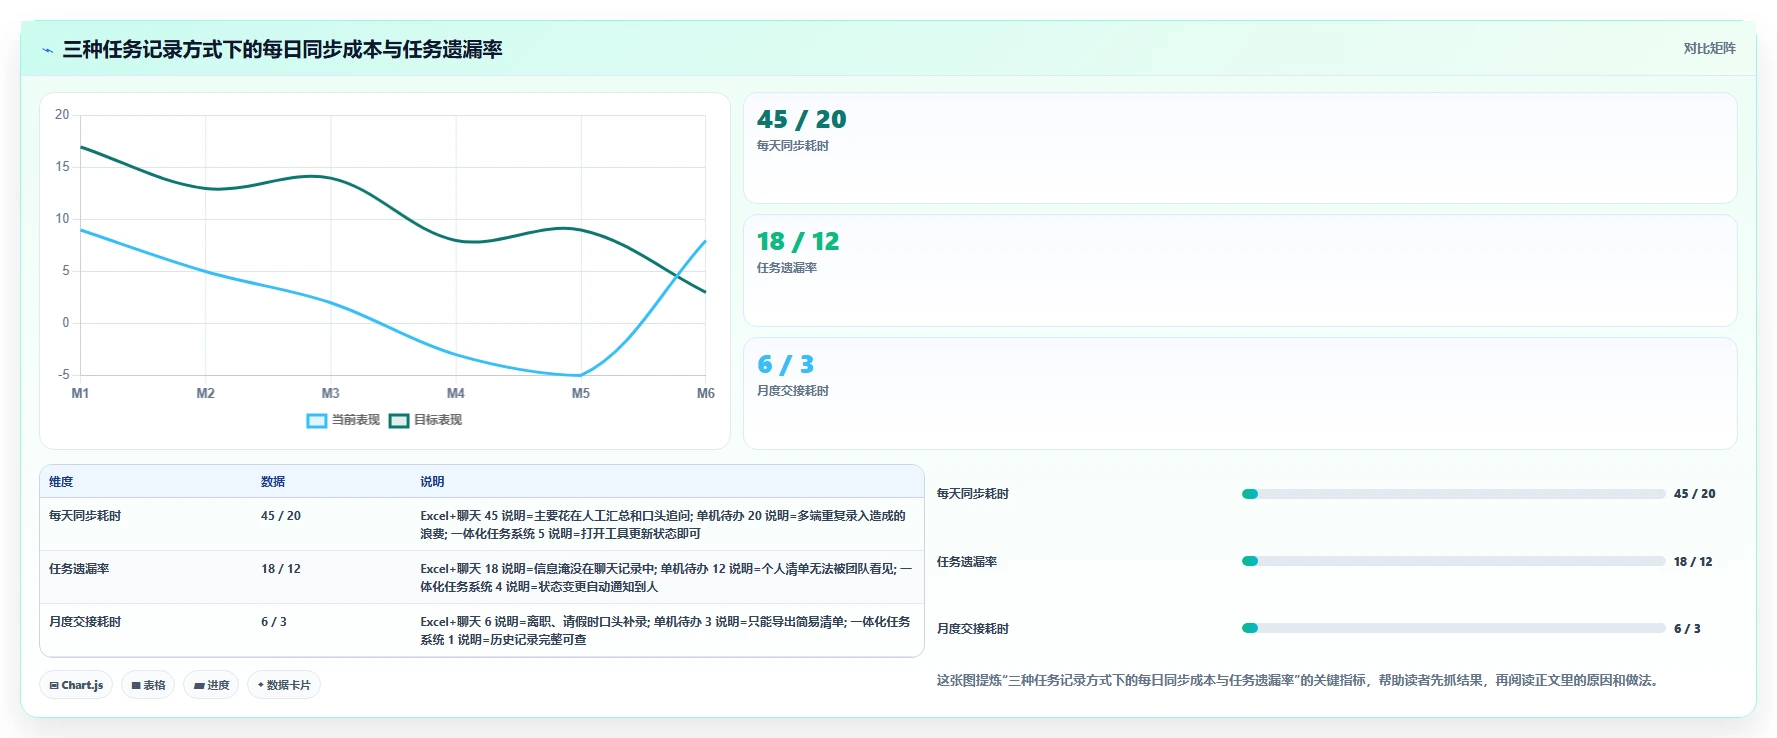Image resolution: width=1777 pixels, height=738 pixels.
Task: Click the table cell 45 / 20
Action: (281, 516)
